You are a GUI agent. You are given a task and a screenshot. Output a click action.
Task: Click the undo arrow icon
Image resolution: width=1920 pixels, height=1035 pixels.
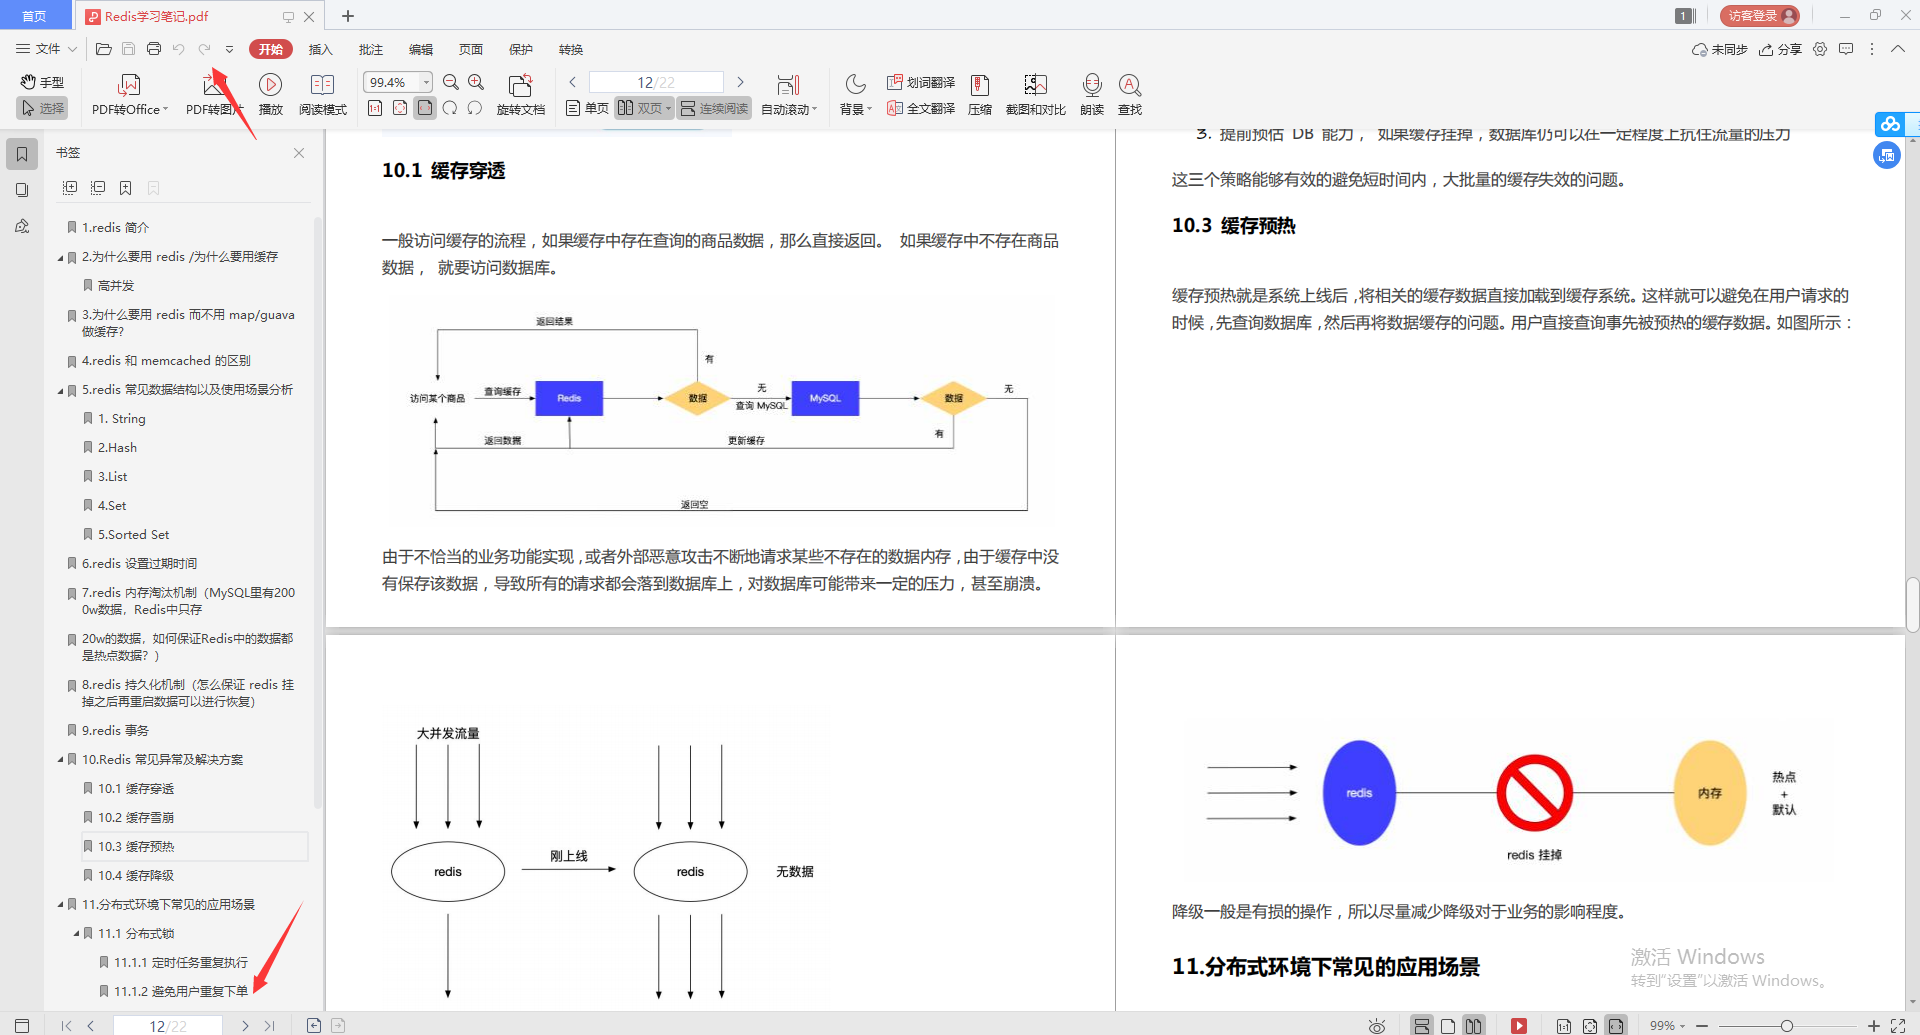[178, 49]
